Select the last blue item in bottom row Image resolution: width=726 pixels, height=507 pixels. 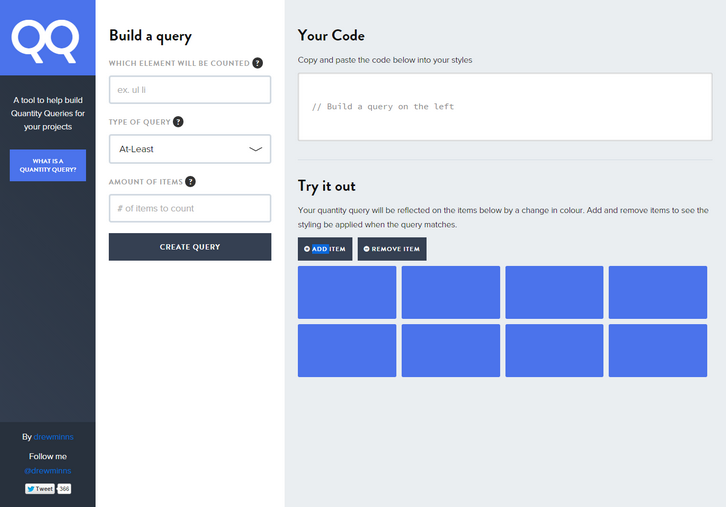[x=657, y=350]
